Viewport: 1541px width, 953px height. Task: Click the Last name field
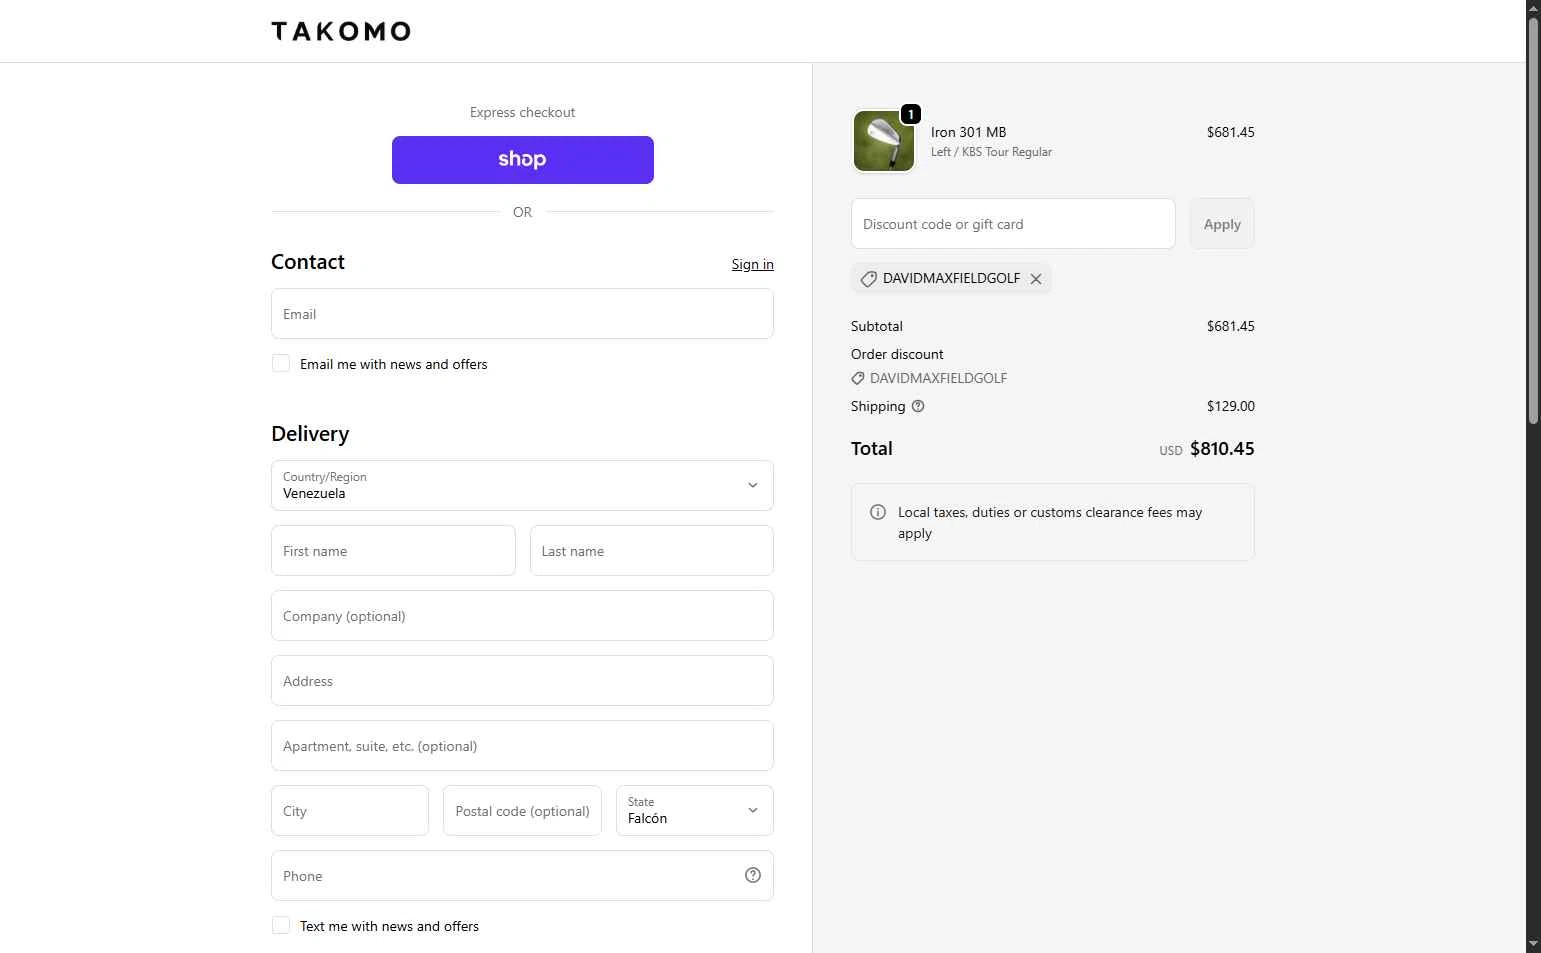[x=652, y=551]
